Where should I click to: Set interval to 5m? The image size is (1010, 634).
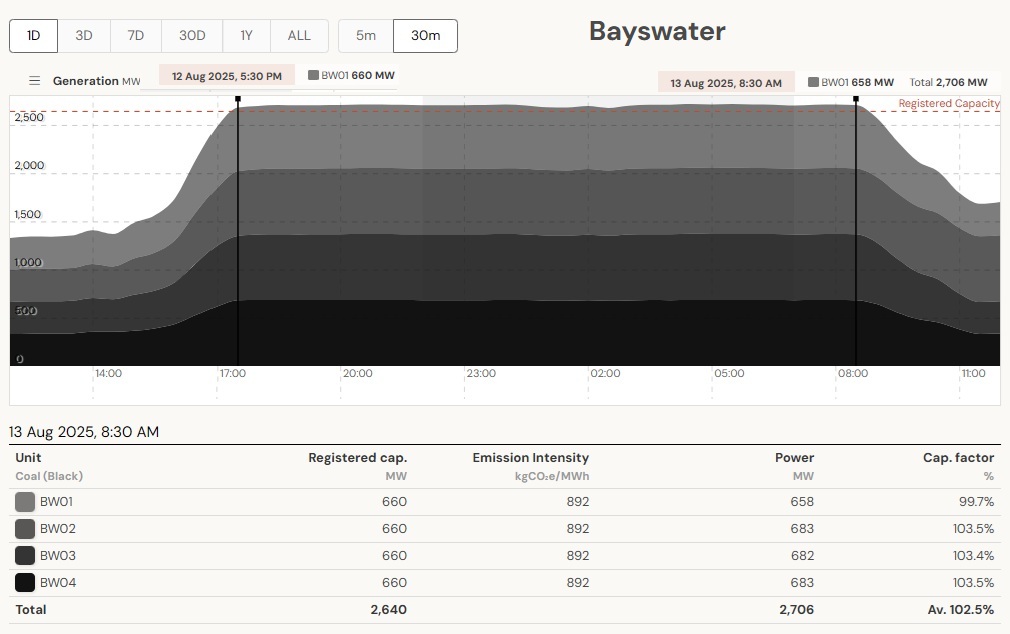point(366,36)
